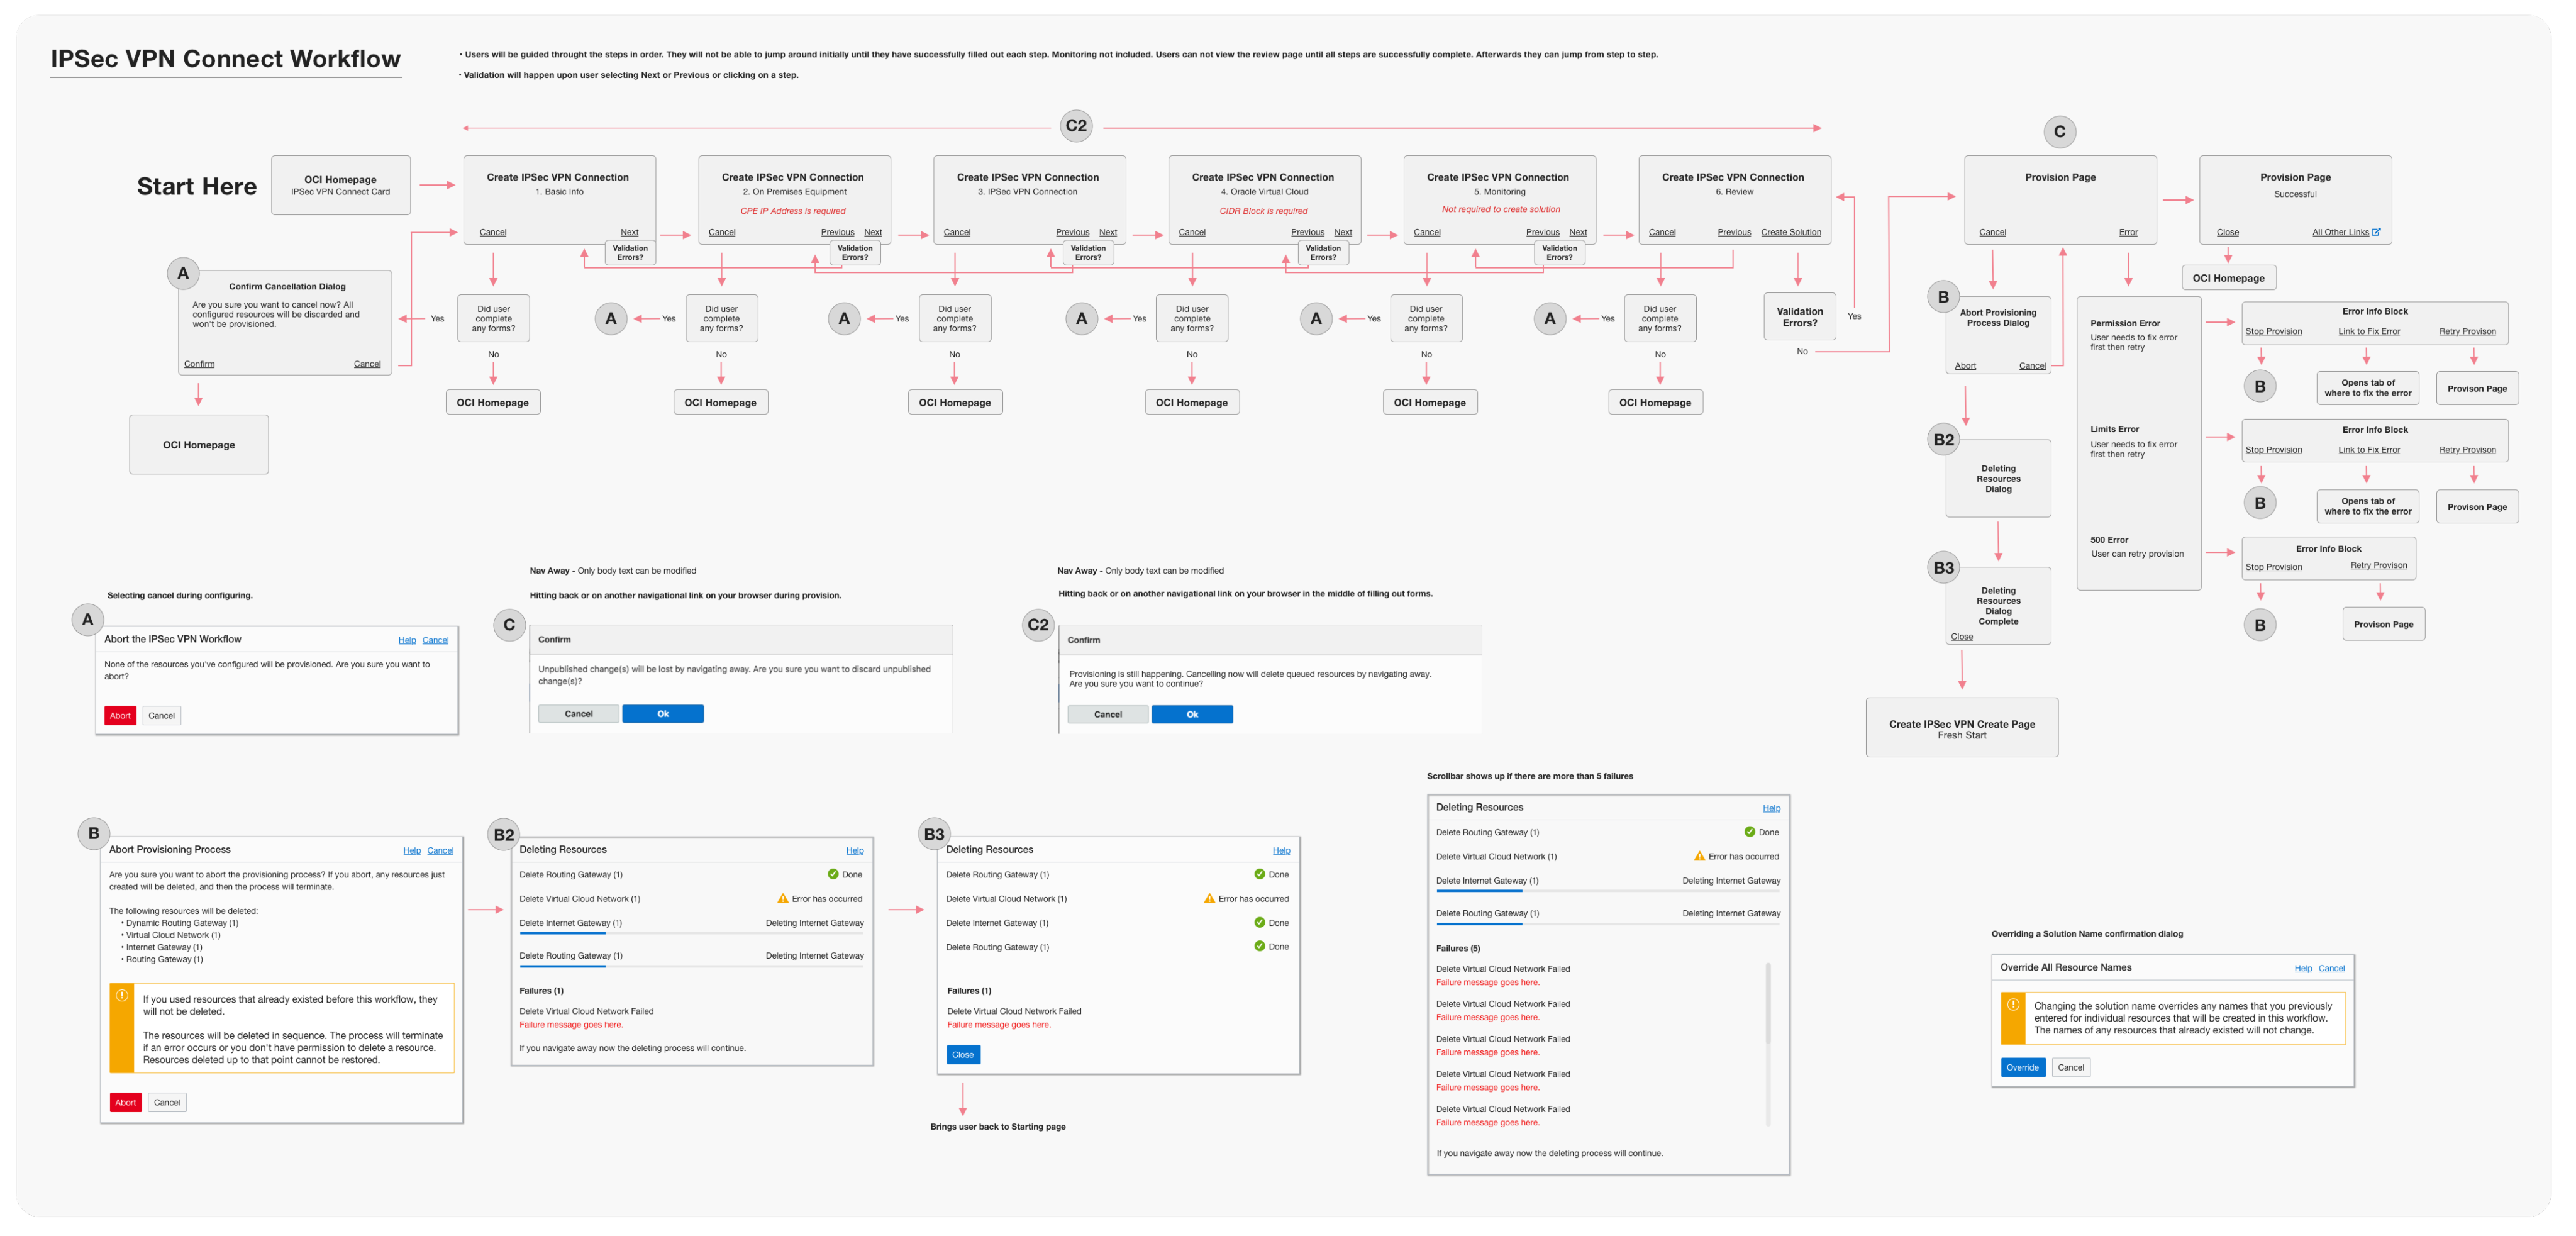The image size is (2576, 1236).
Task: Click warning icon in Abort Provisioning Process alert
Action: 122,995
